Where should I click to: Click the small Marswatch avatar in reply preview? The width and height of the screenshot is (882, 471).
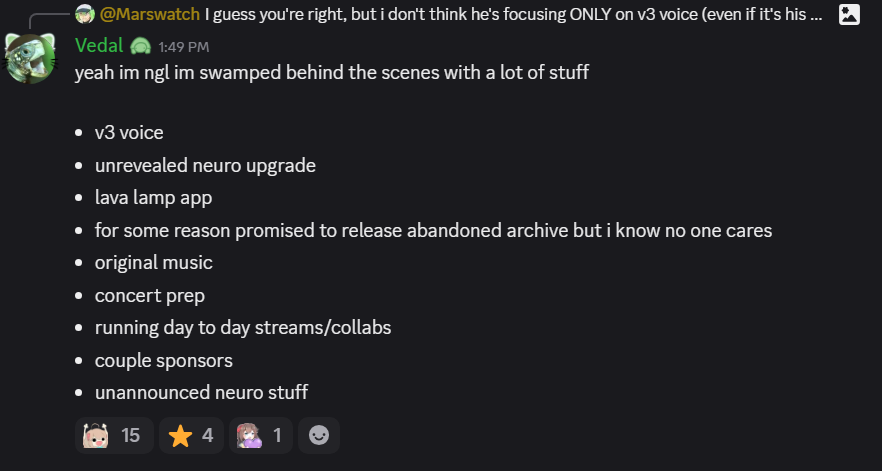85,14
